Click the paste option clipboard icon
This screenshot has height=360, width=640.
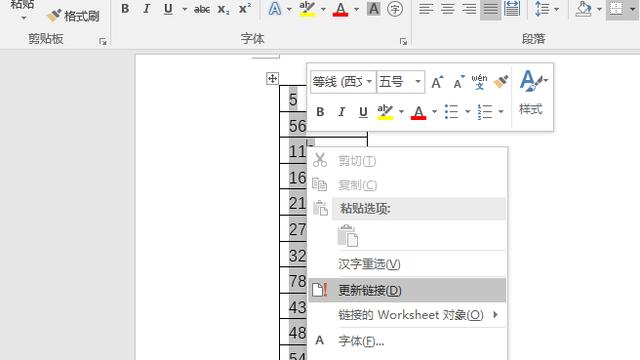pos(348,236)
